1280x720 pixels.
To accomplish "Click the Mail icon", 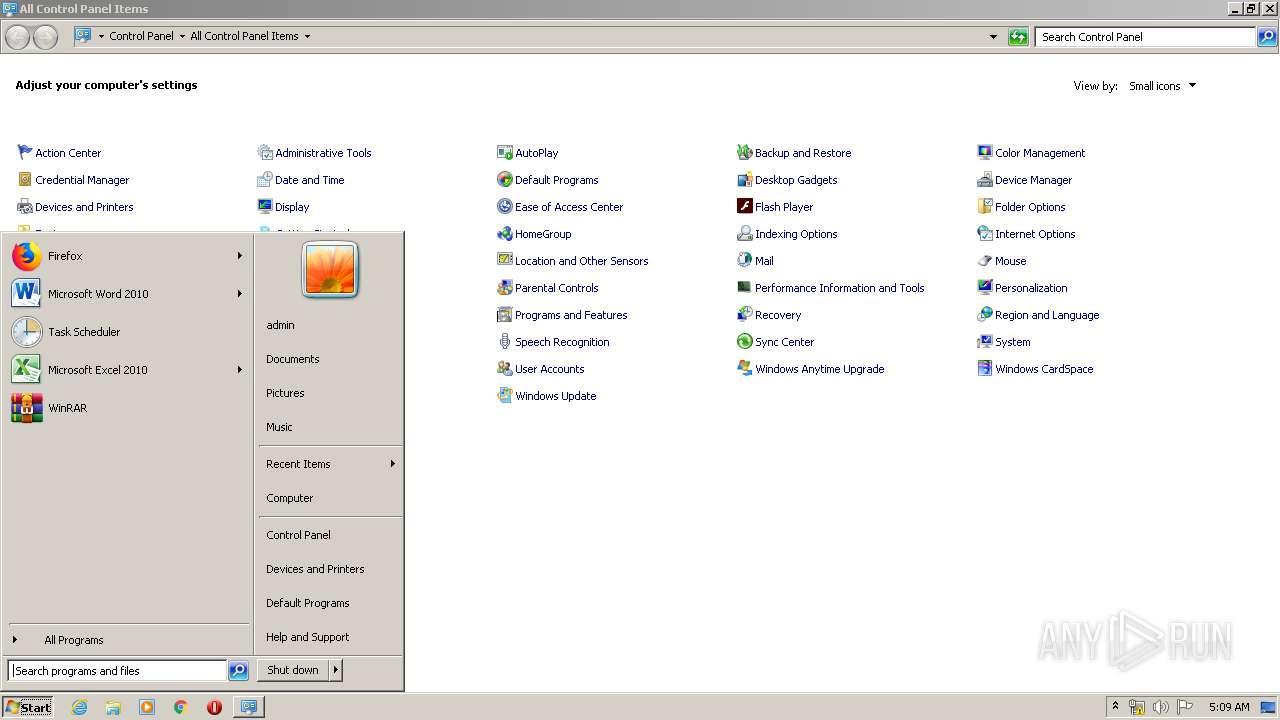I will [x=745, y=261].
